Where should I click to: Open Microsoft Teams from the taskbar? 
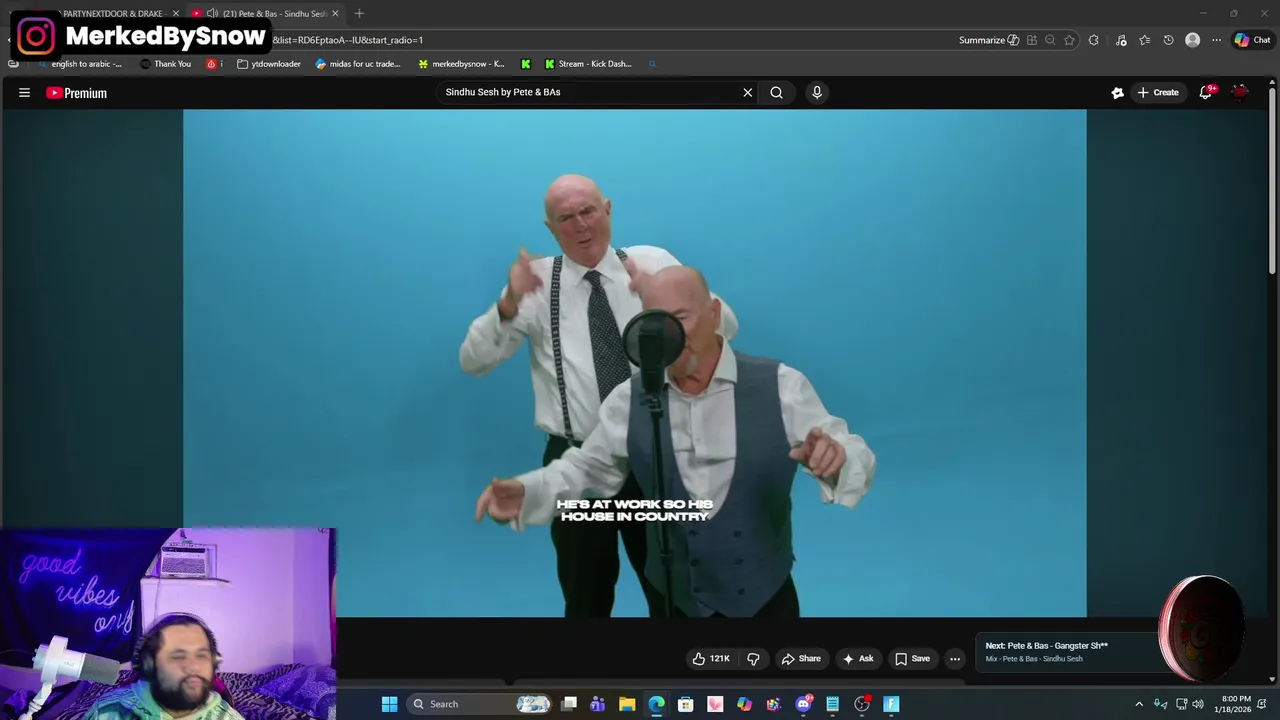point(598,704)
